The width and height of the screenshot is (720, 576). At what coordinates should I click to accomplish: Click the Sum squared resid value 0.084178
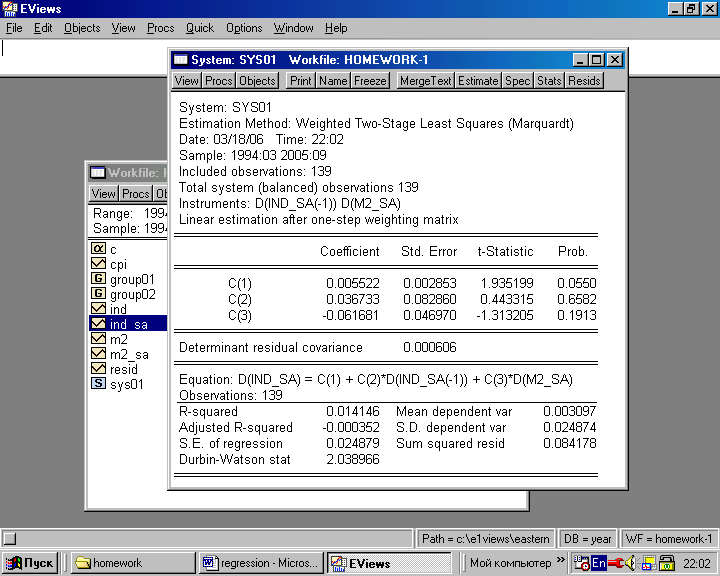pos(569,443)
